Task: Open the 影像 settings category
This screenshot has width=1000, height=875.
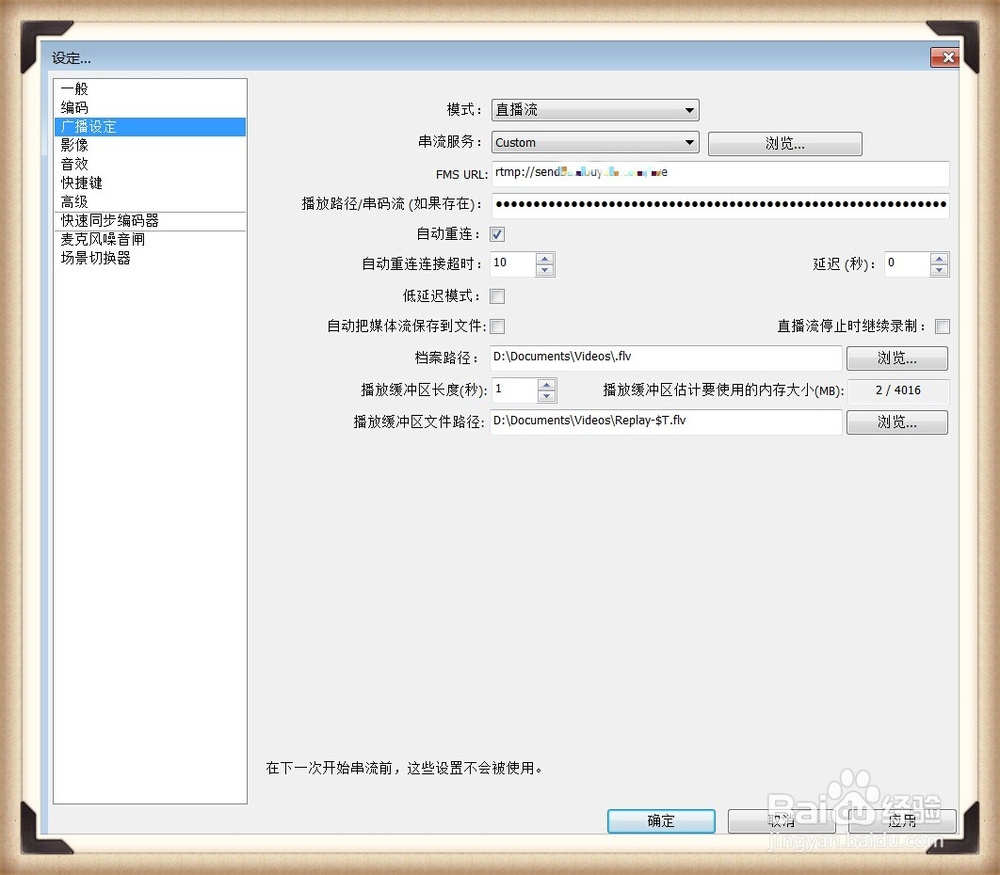Action: (150, 145)
